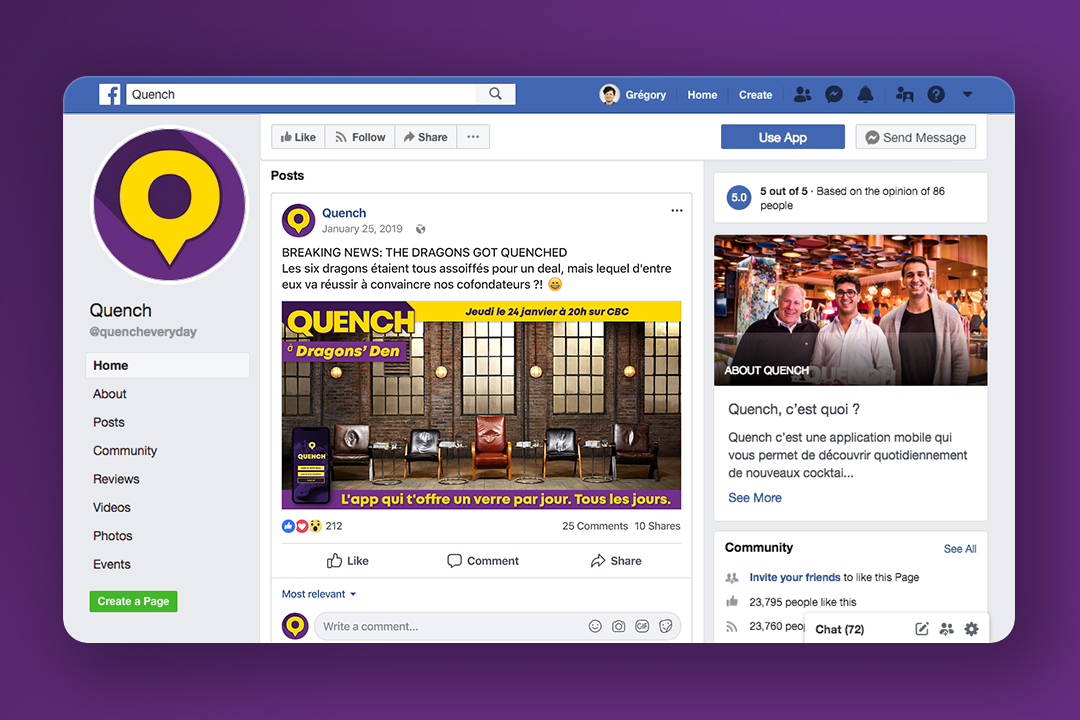Select Home in the page sidebar

tap(167, 365)
